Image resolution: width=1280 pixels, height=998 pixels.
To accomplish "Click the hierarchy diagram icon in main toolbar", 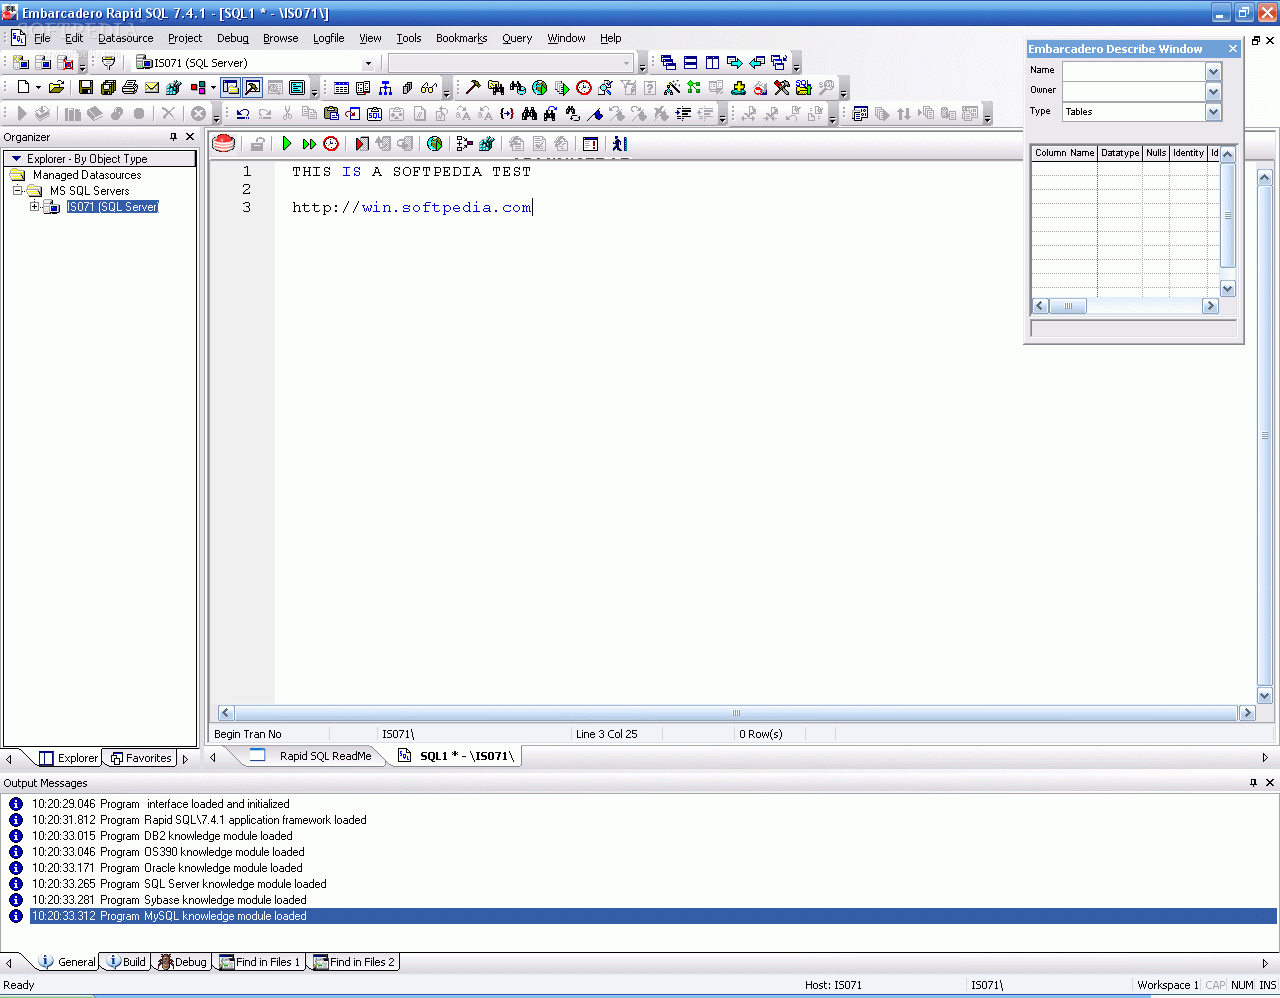I will click(x=385, y=88).
